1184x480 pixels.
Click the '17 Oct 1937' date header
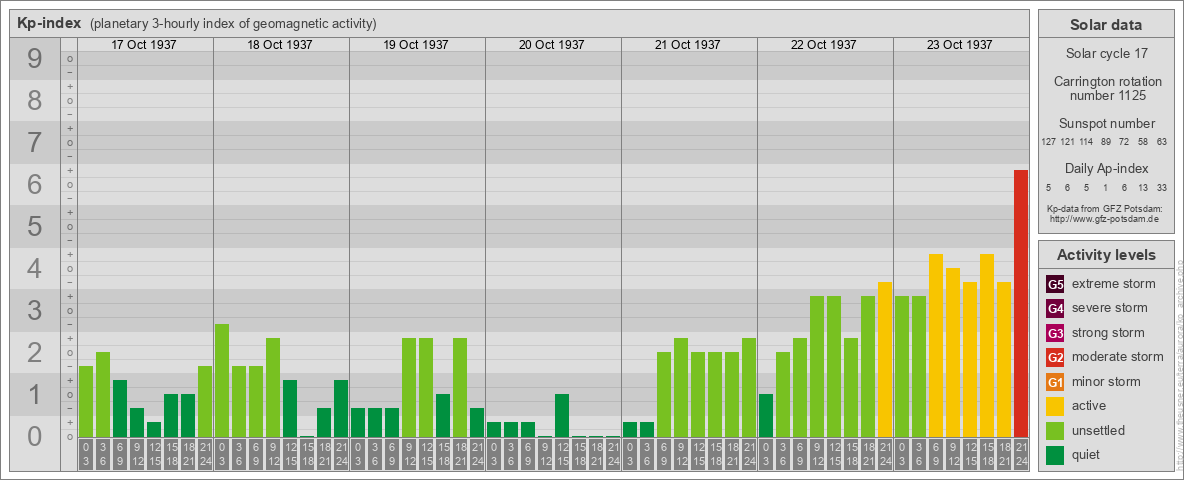[x=143, y=45]
